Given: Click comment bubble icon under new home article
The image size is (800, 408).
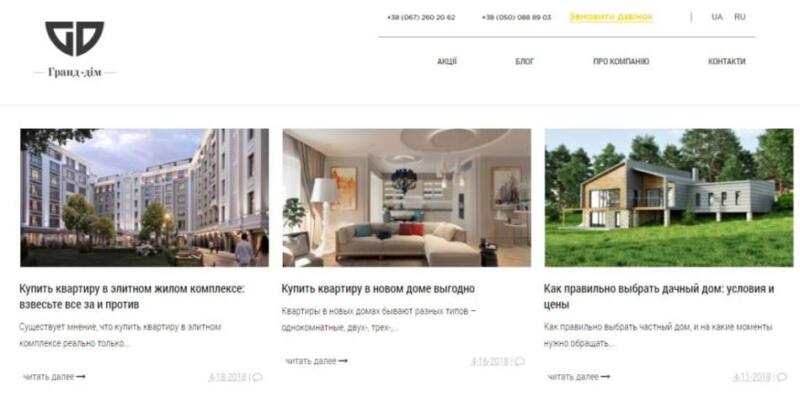Looking at the screenshot, I should tap(519, 362).
